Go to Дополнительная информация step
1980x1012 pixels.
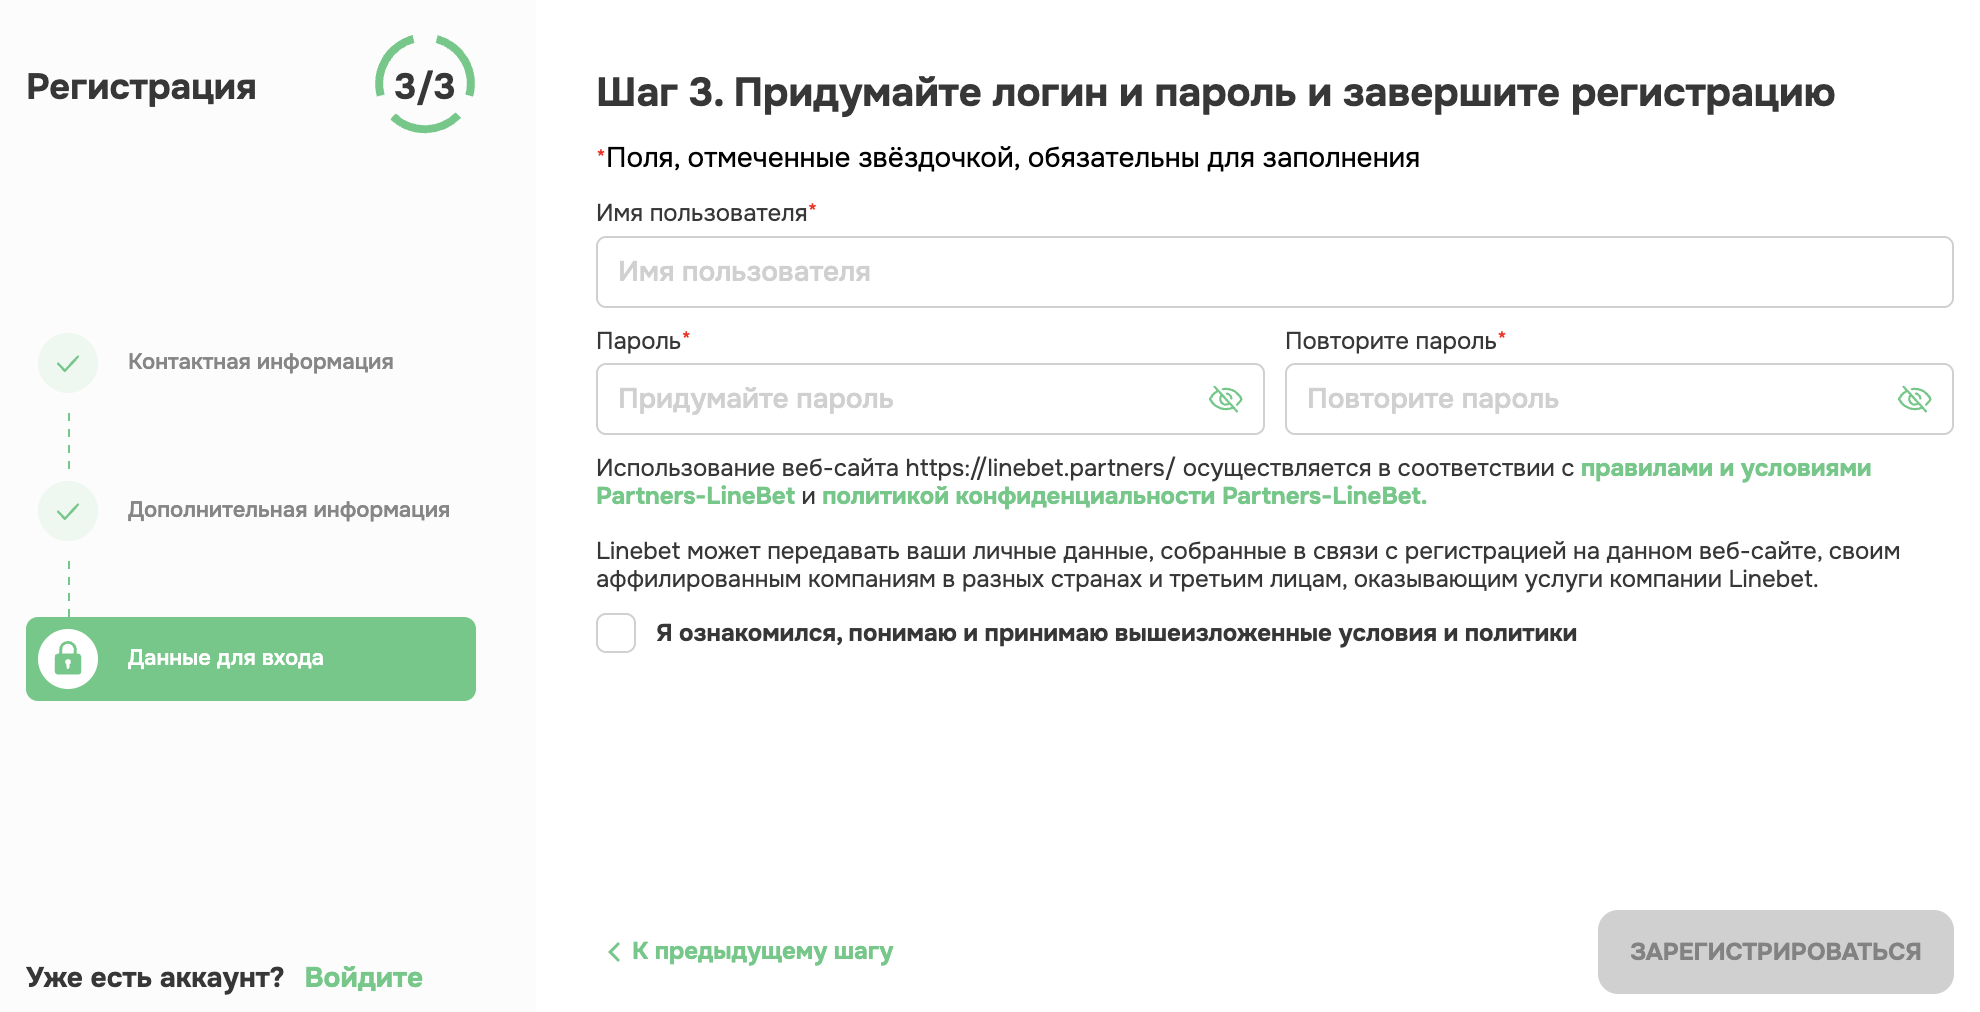[288, 510]
